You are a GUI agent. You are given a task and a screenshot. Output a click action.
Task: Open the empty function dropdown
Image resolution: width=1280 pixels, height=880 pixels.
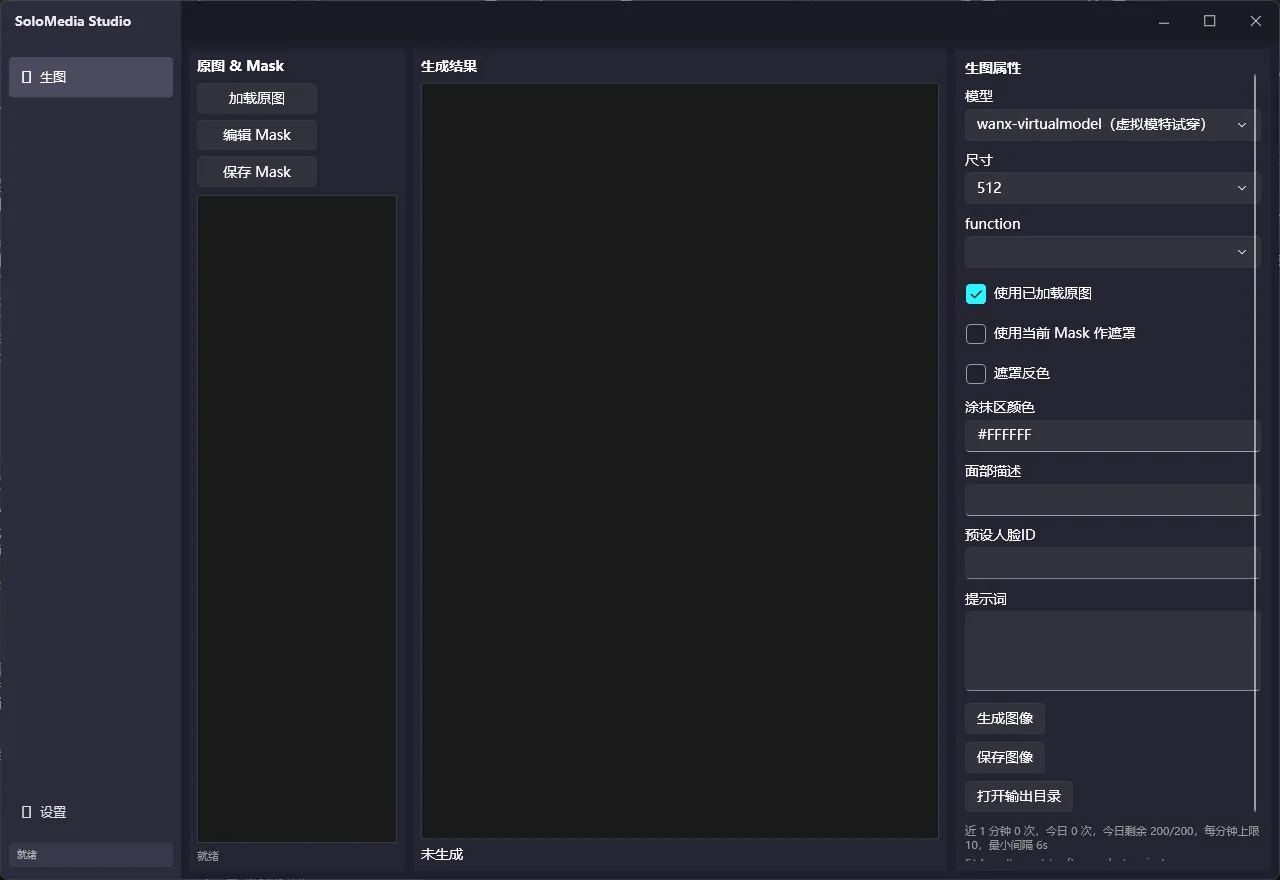(x=1112, y=252)
